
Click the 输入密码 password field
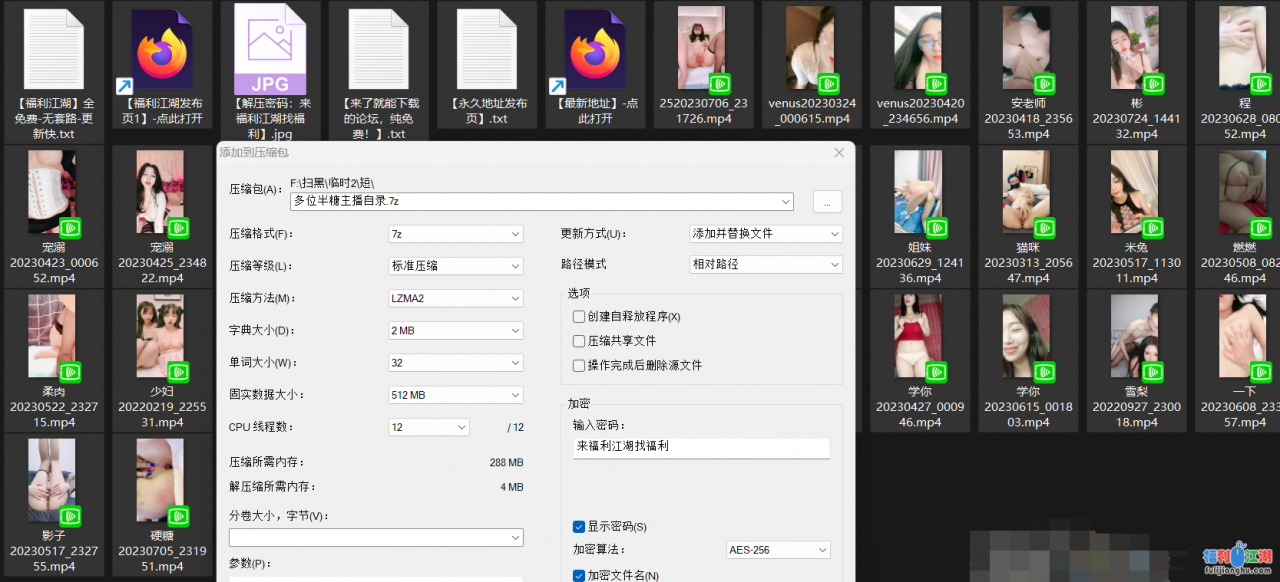click(x=701, y=446)
